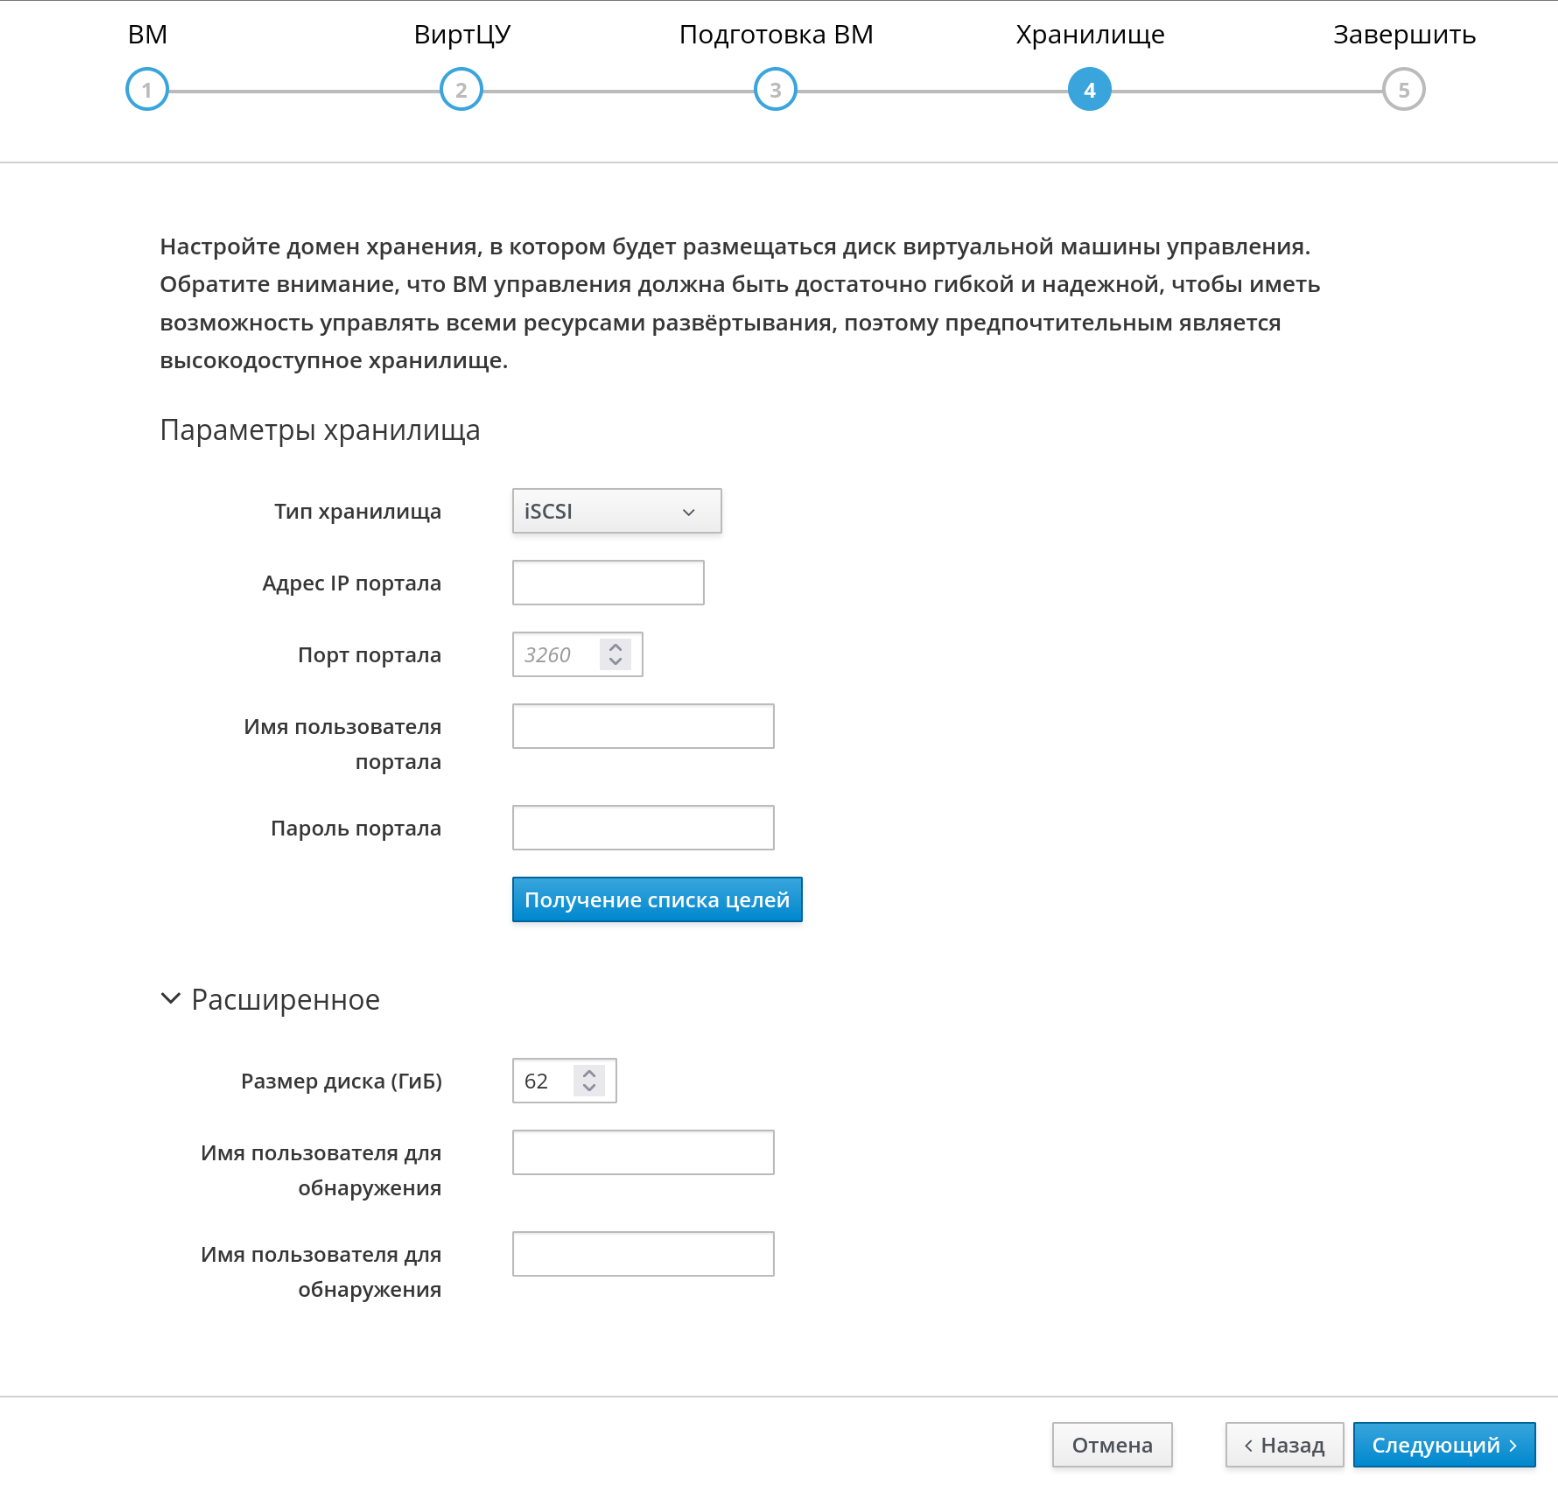The height and width of the screenshot is (1492, 1558).
Task: Click the Имя пользователя портала field
Action: click(x=643, y=726)
